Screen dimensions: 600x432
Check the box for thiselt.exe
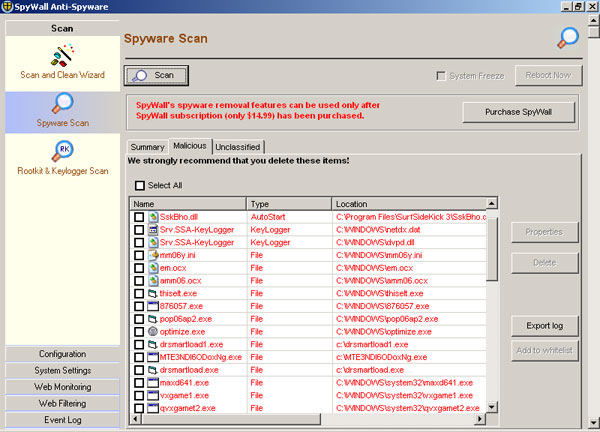point(139,293)
